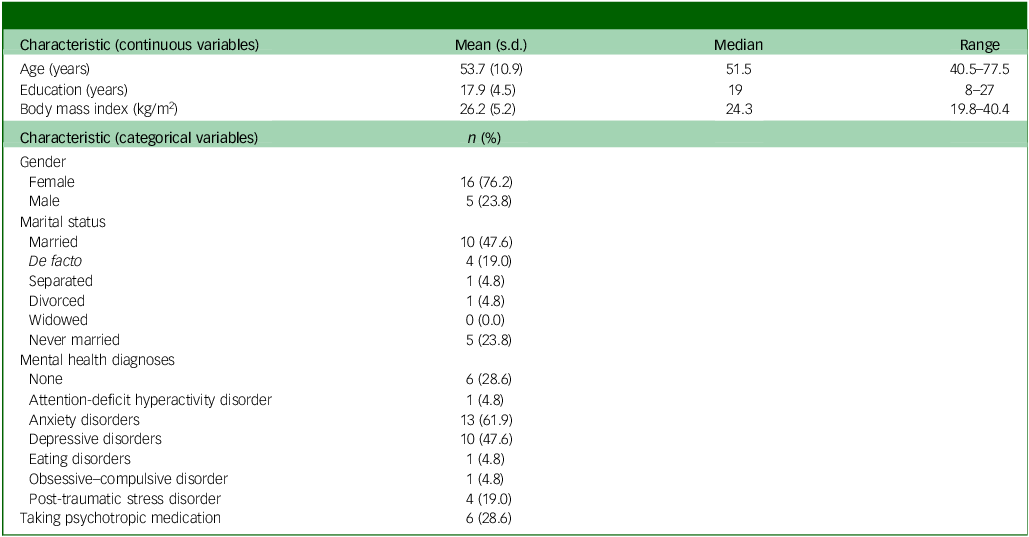Screen dimensions: 1029x537
Task: Select the 'Never married' row label
Action: point(74,339)
